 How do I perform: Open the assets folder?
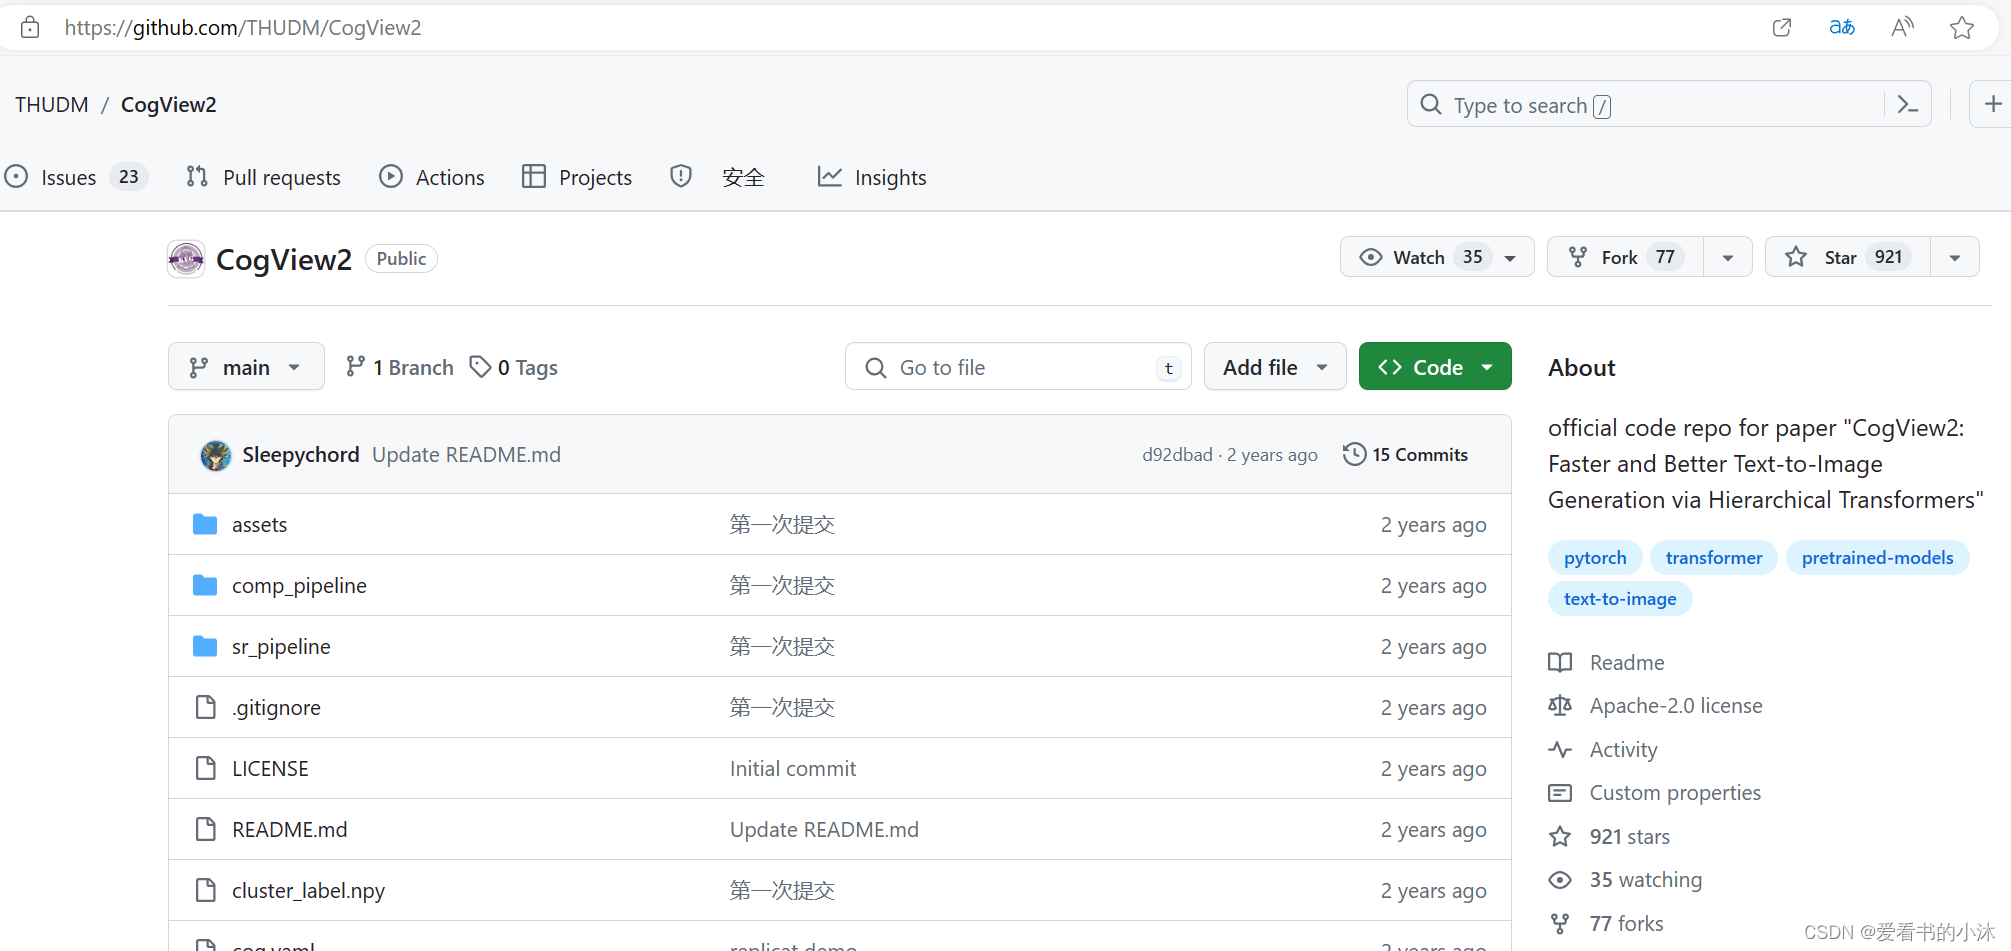tap(259, 525)
